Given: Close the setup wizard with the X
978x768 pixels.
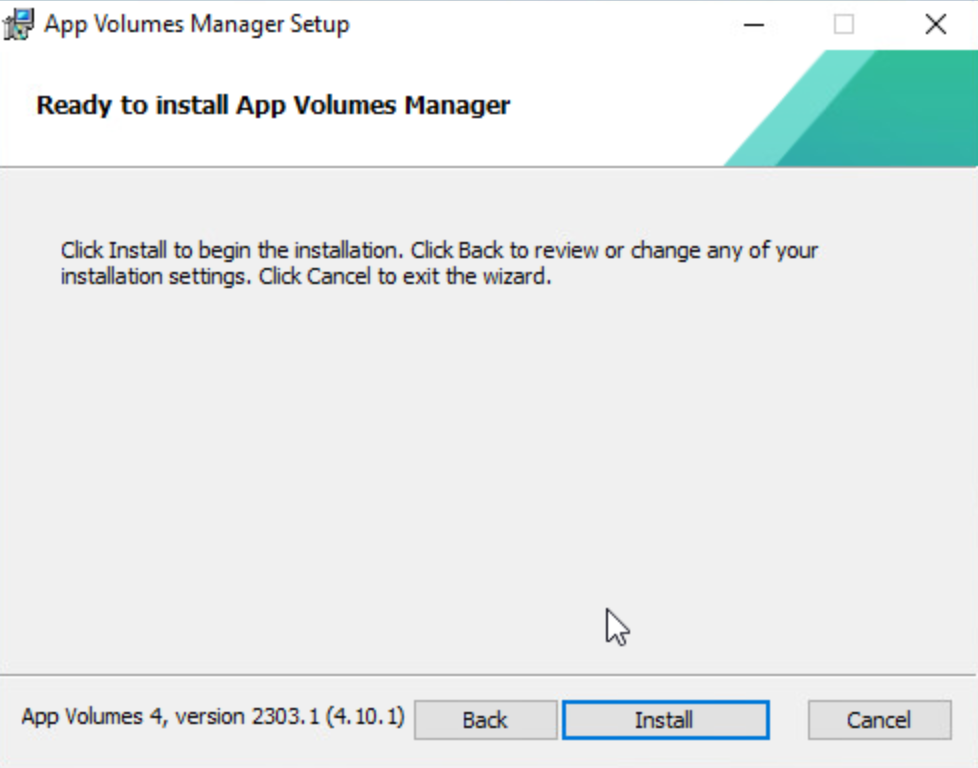Looking at the screenshot, I should tap(935, 24).
